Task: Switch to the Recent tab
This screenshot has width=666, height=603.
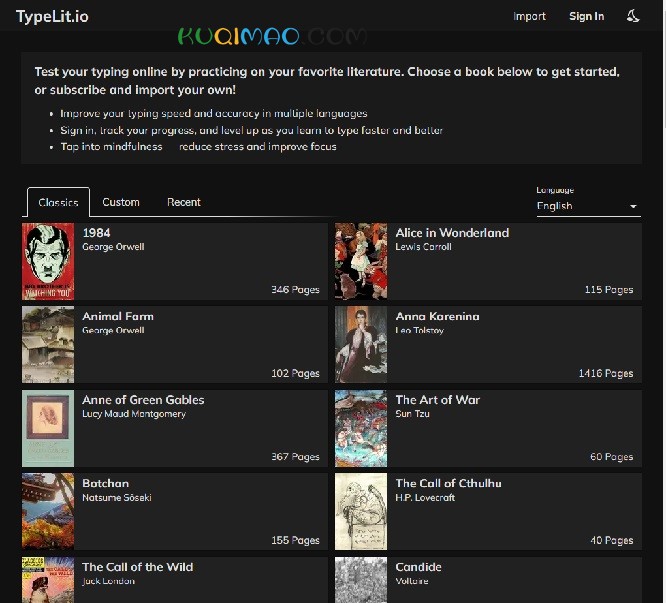Action: (183, 202)
